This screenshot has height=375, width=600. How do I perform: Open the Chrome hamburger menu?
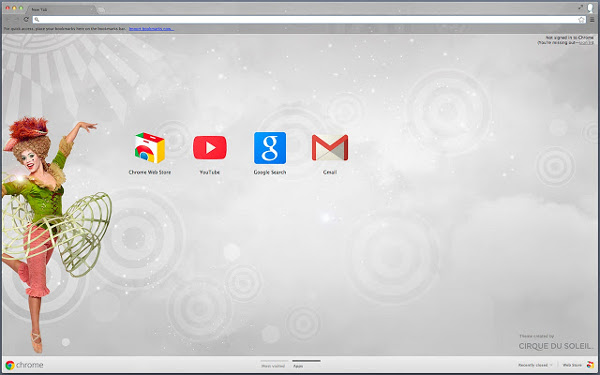pos(592,20)
